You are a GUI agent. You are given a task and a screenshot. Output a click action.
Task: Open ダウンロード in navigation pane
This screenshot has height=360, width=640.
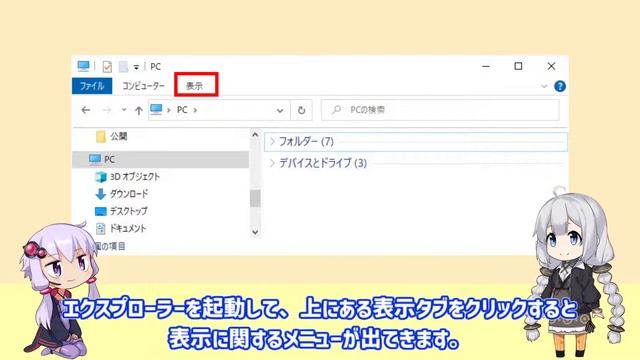coord(122,194)
